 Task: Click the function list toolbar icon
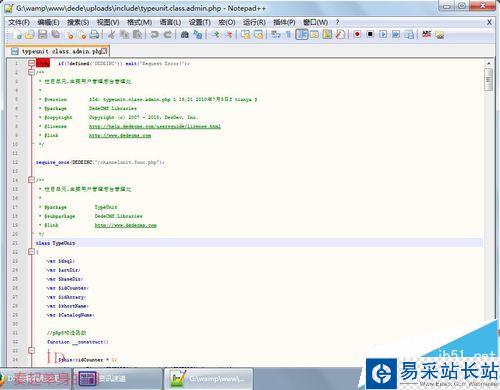click(340, 34)
